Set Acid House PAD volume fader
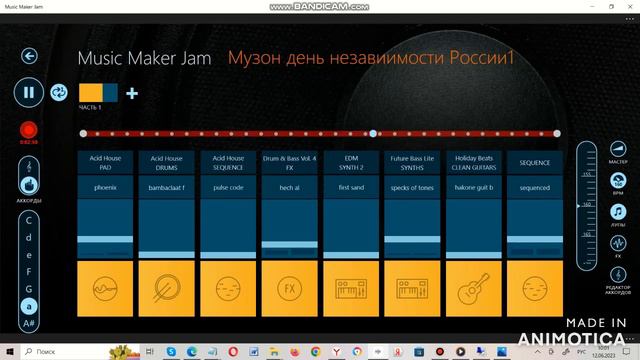 (105, 239)
